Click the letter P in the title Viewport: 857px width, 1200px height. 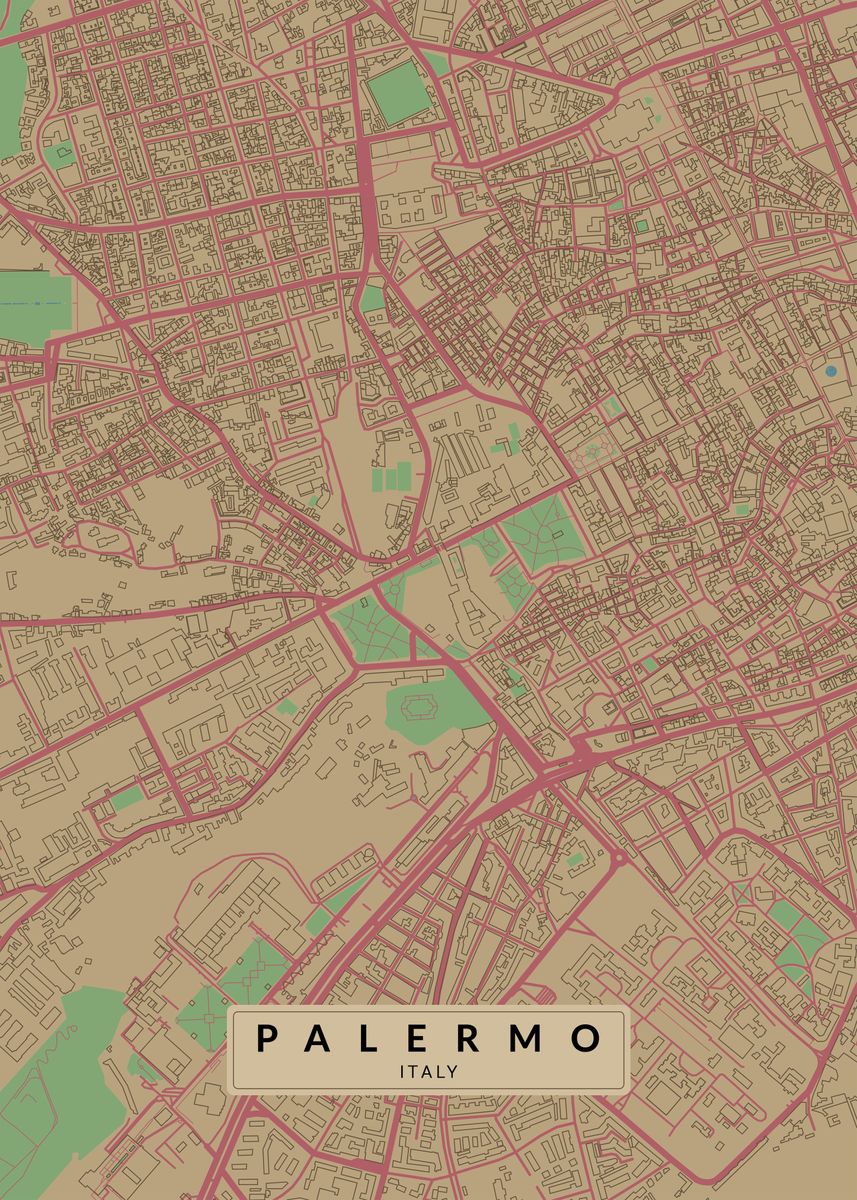[266, 1038]
